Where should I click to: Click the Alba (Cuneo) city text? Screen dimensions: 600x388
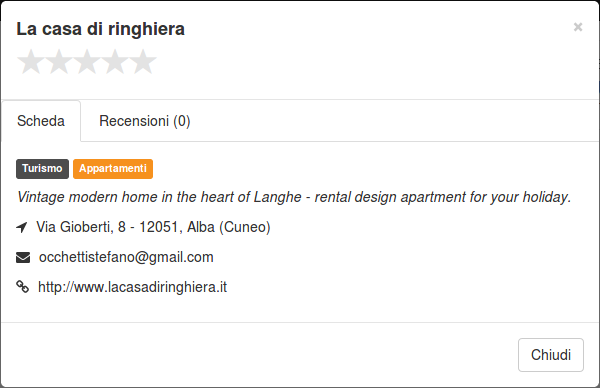point(229,227)
